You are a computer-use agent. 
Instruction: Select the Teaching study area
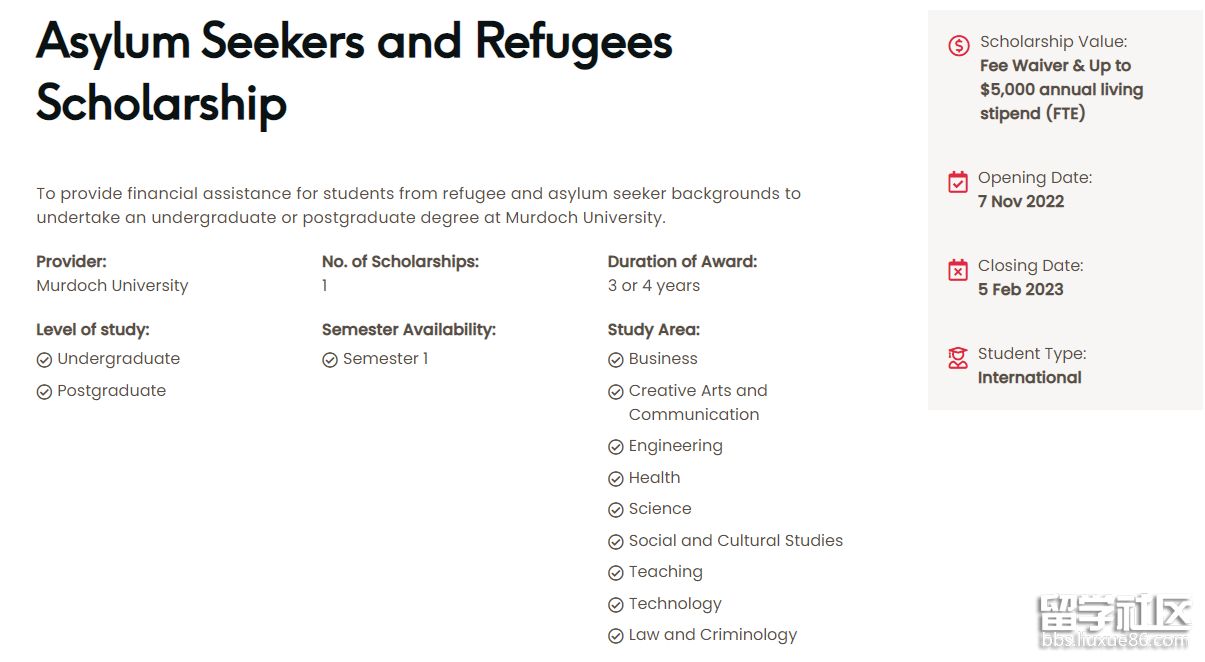(x=665, y=572)
